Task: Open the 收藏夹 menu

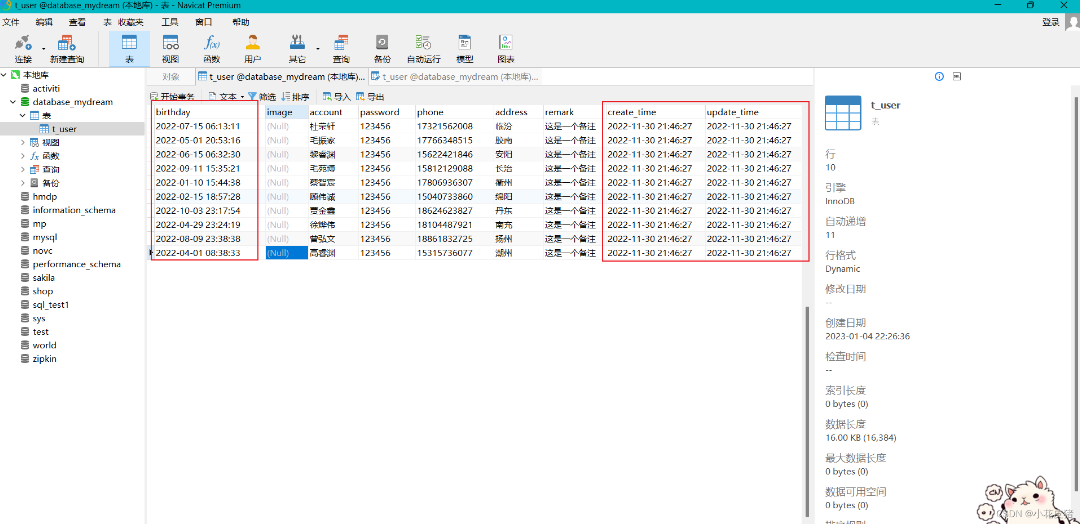Action: [x=130, y=22]
